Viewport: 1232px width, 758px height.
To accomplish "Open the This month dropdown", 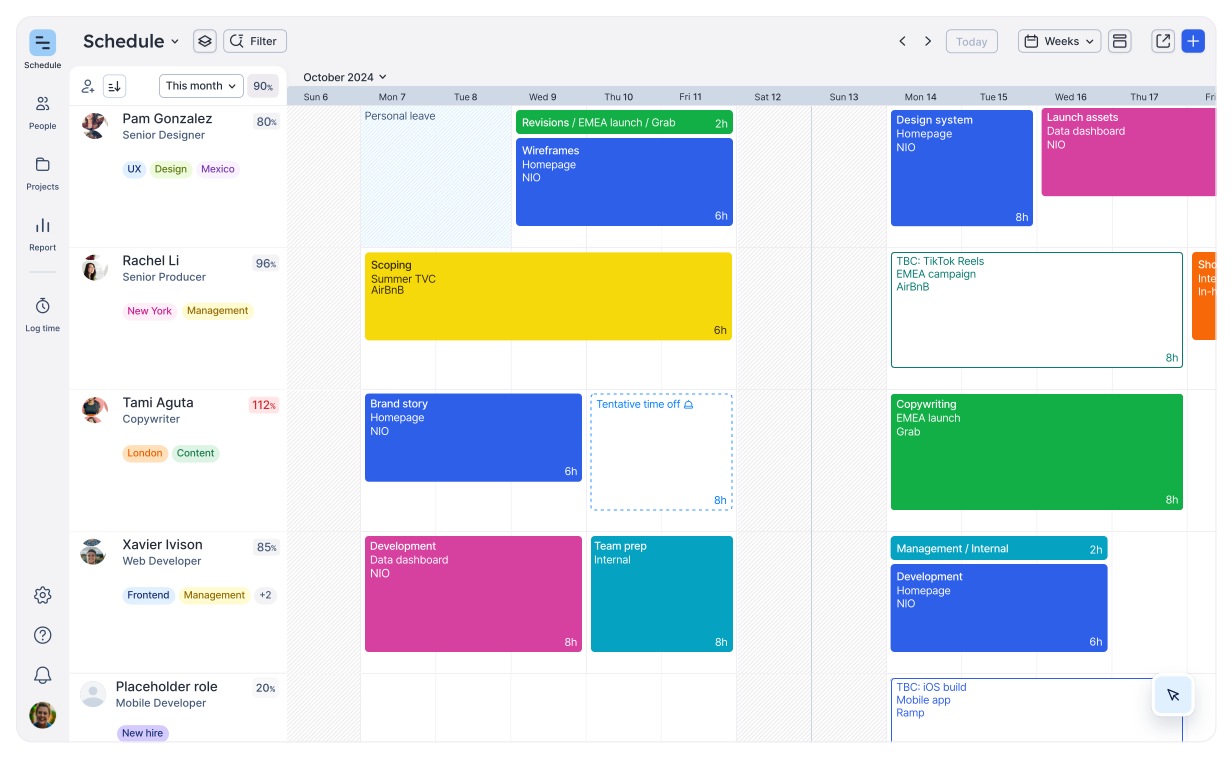I will [x=200, y=86].
